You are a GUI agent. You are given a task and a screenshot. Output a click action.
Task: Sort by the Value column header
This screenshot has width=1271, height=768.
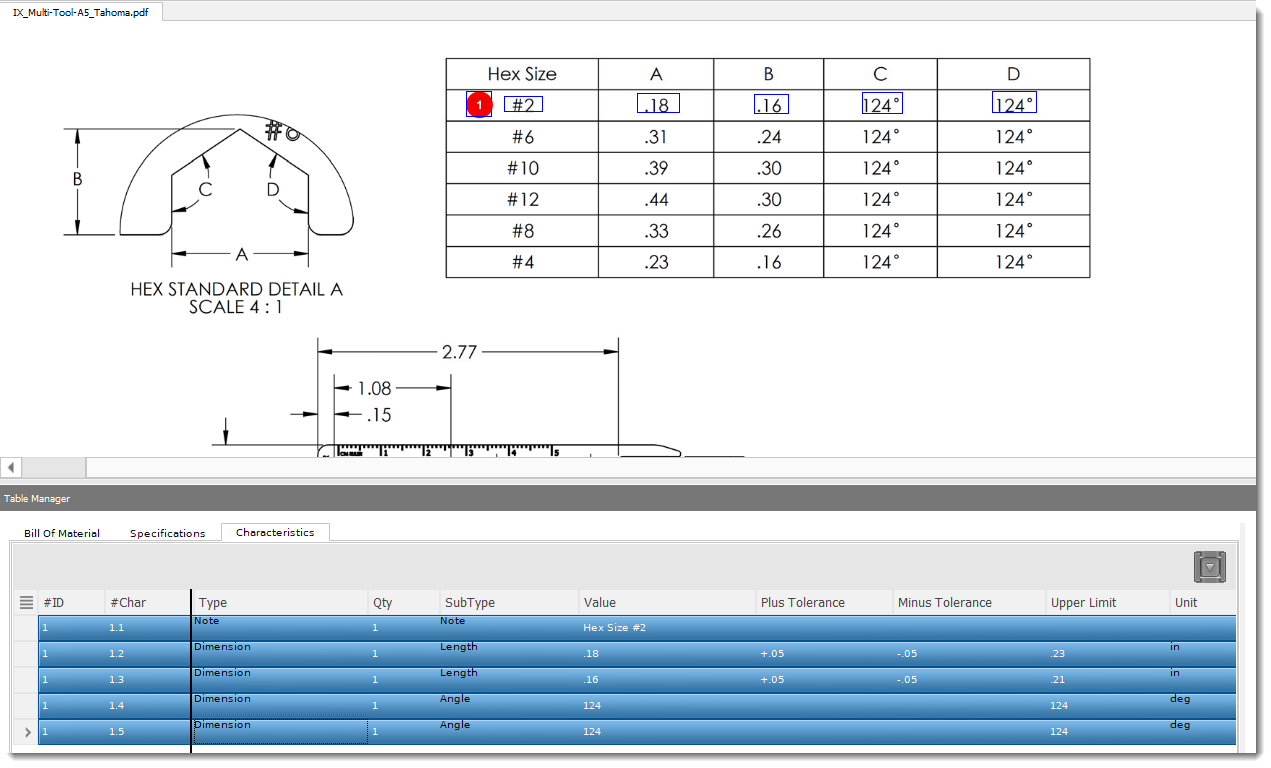(x=600, y=602)
